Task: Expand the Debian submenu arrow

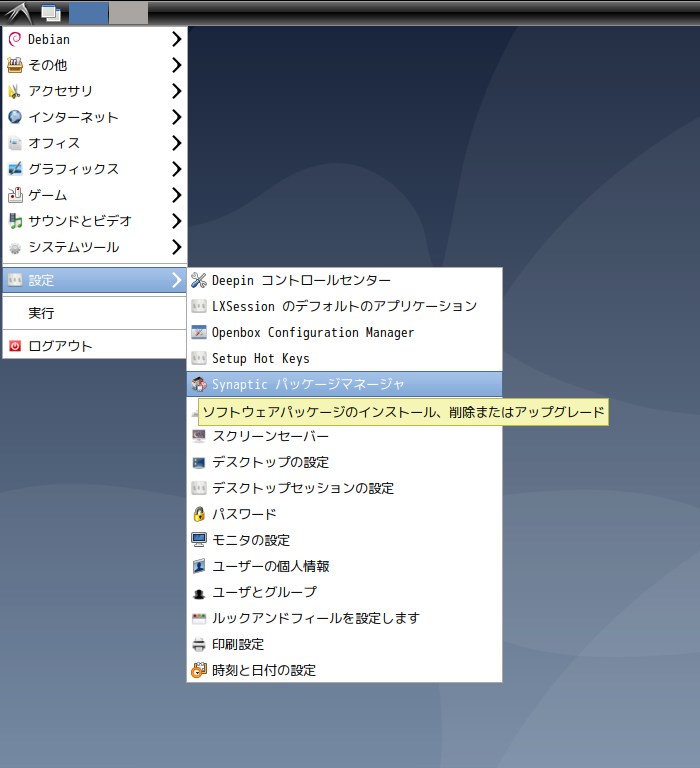Action: click(x=177, y=39)
